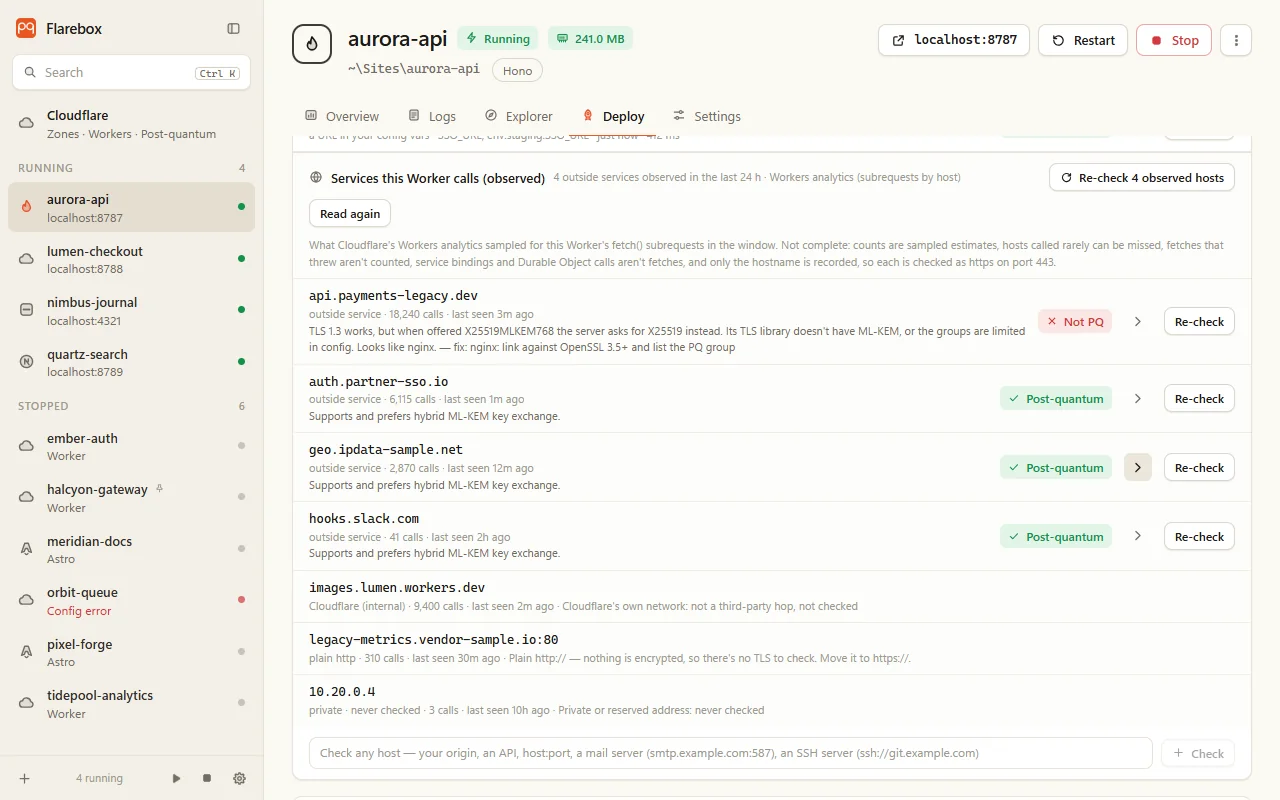Screen dimensions: 1280x800
Task: Click orbit-queue red error status dot
Action: (x=241, y=600)
